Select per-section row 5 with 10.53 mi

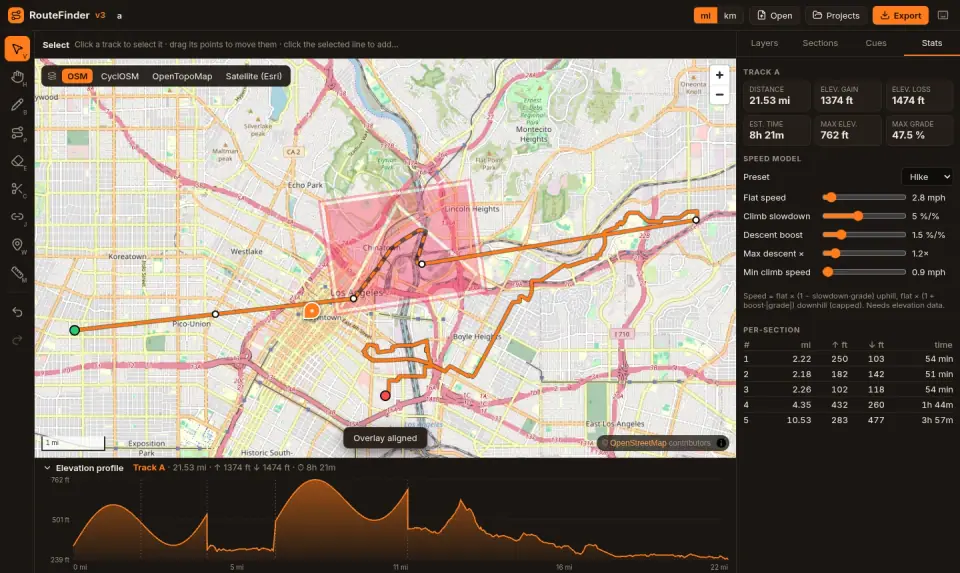848,420
